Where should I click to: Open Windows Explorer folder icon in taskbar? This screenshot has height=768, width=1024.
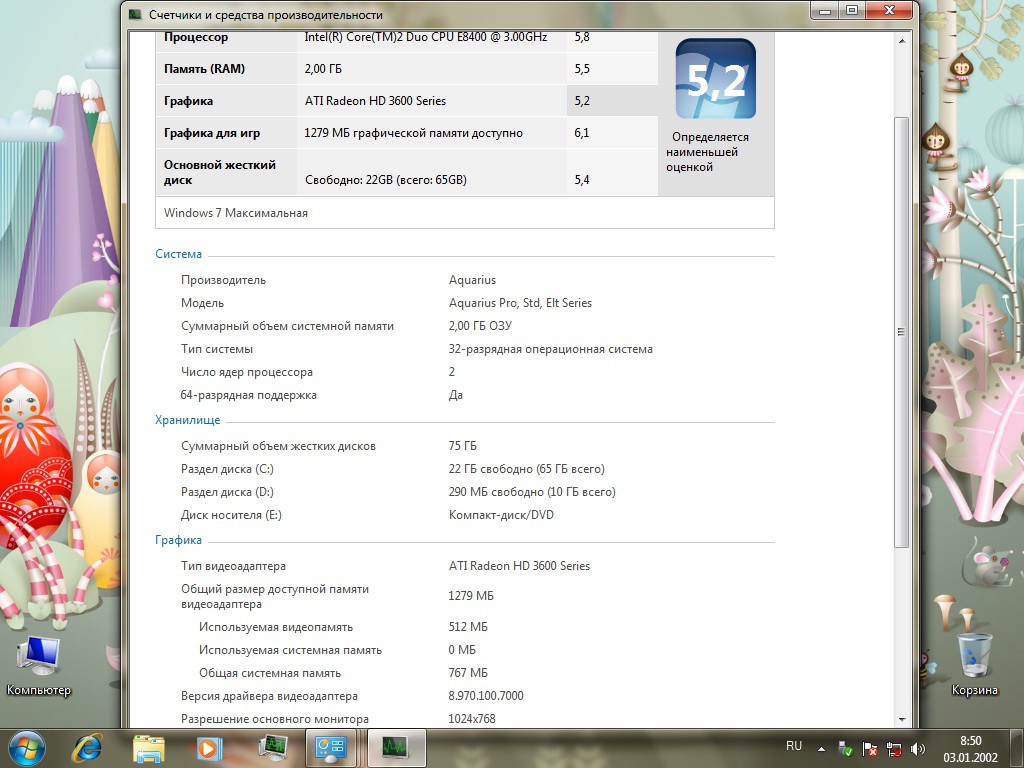[x=149, y=748]
